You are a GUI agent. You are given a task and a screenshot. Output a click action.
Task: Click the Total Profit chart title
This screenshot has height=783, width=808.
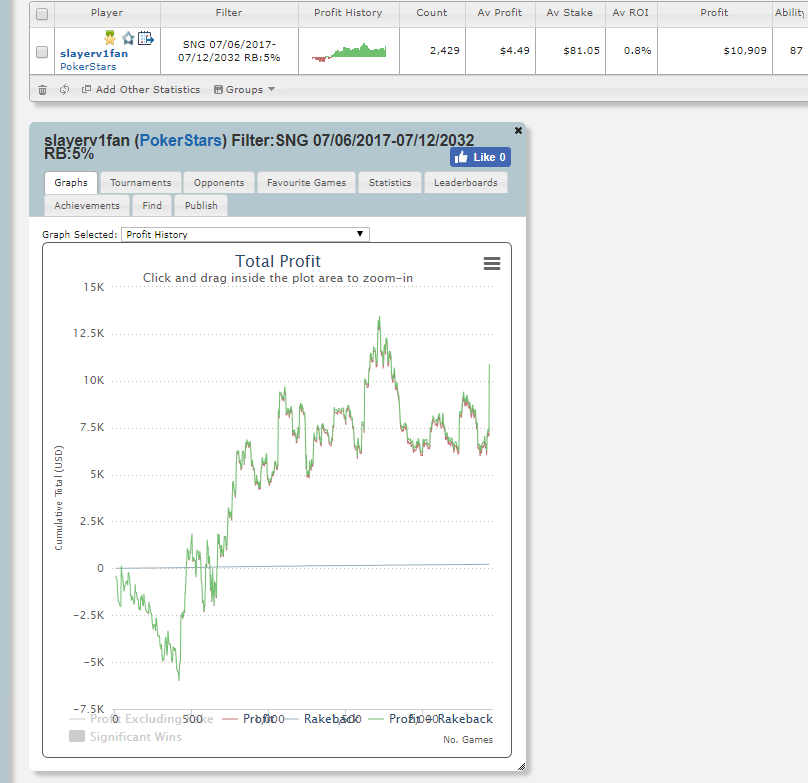click(278, 261)
